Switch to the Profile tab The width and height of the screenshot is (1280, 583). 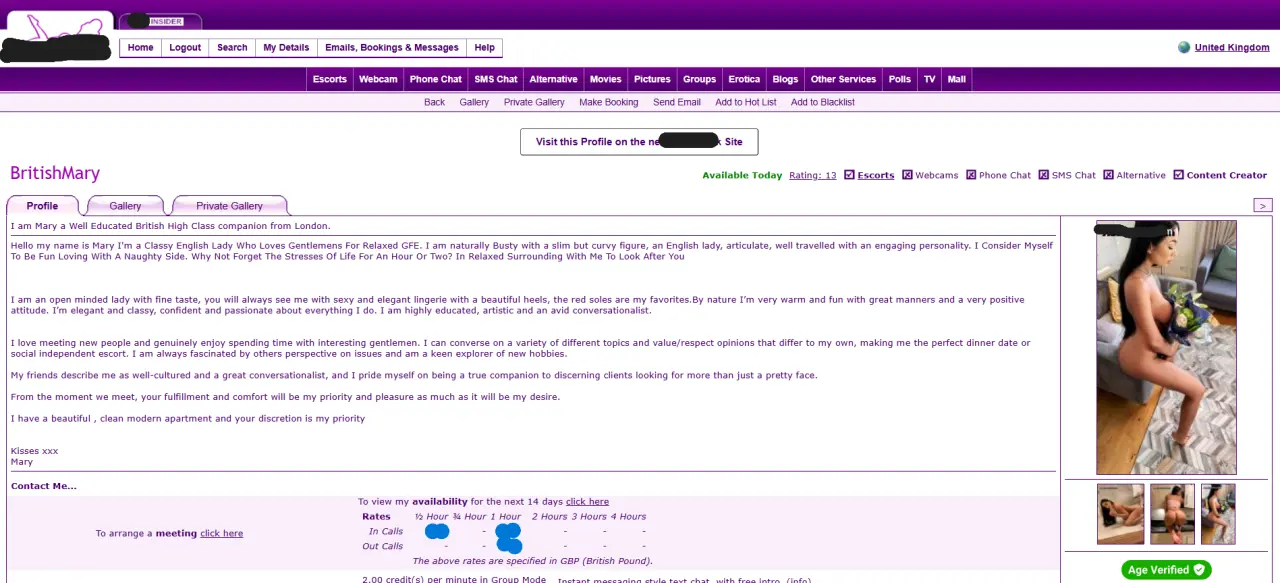[x=42, y=206]
